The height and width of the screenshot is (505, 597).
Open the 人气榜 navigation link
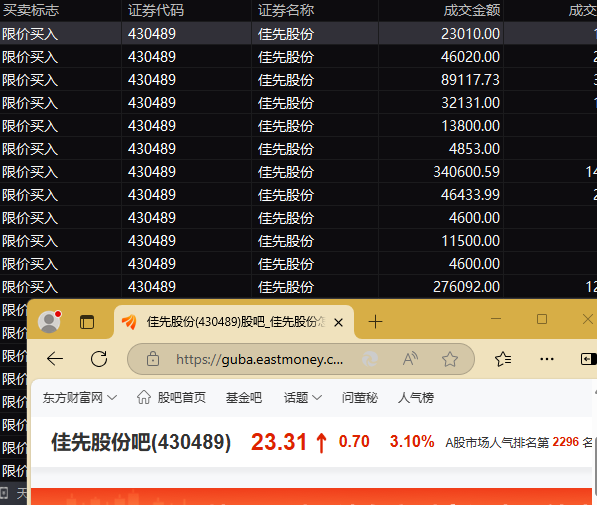[416, 398]
